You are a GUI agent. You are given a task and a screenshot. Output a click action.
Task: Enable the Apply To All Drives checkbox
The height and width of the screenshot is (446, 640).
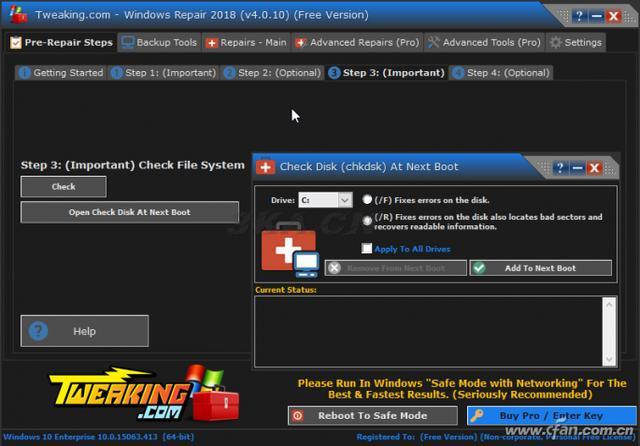click(367, 248)
